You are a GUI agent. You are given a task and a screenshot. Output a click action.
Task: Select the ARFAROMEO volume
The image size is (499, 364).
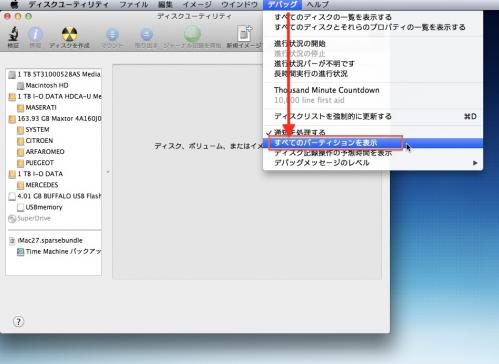[x=41, y=152]
